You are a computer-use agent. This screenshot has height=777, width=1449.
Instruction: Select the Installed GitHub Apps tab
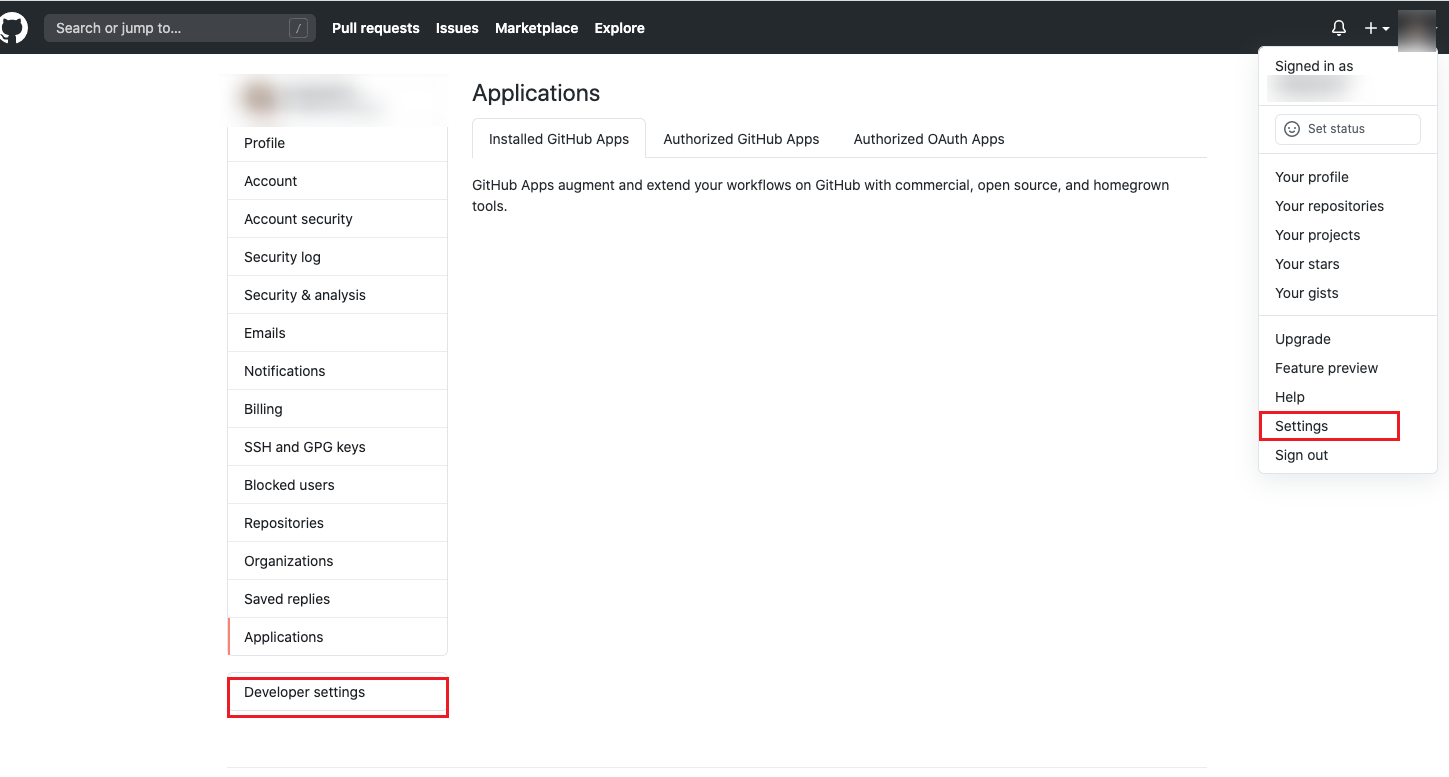click(x=558, y=139)
